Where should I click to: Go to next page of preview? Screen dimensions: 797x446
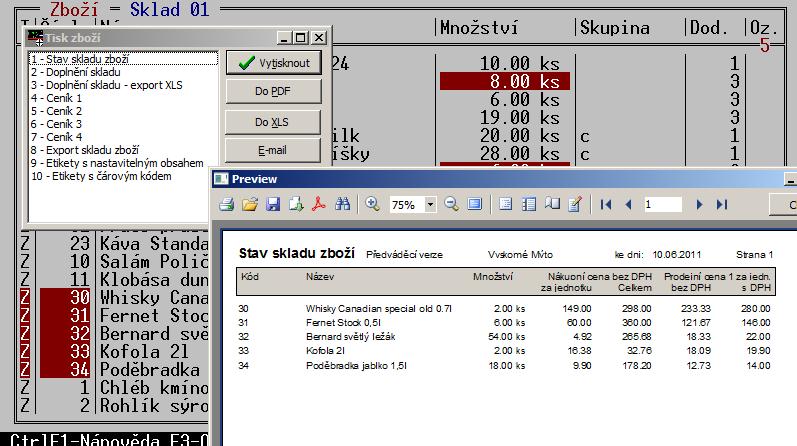click(699, 204)
